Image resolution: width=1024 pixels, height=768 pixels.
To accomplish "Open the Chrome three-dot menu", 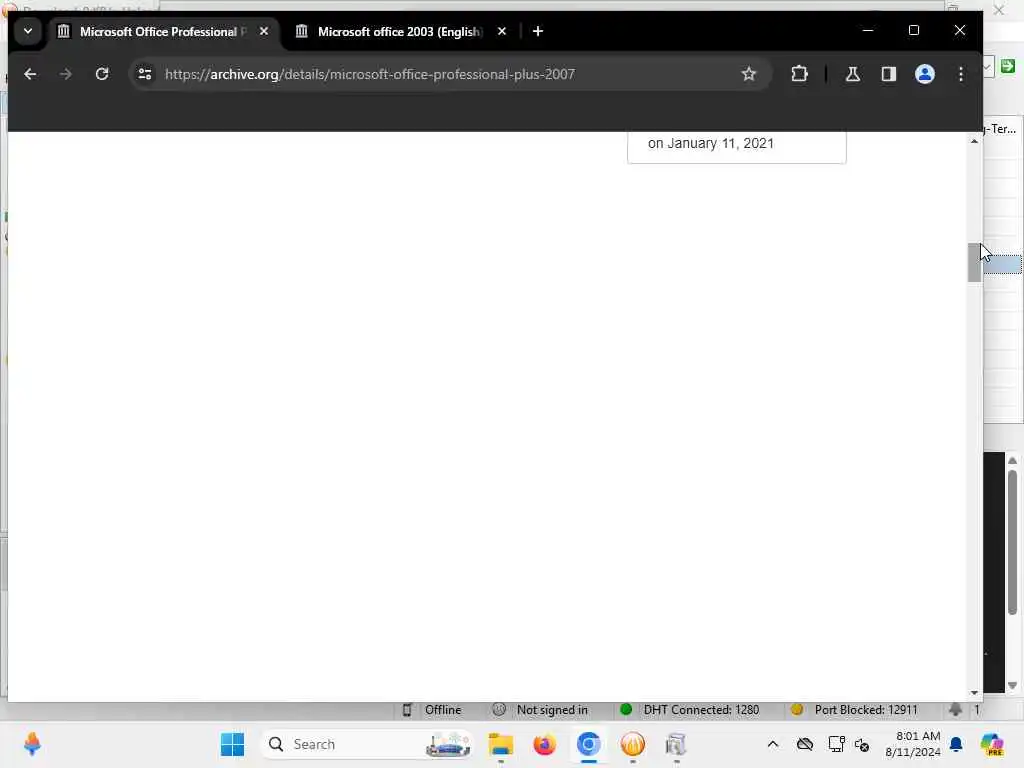I will tap(961, 74).
